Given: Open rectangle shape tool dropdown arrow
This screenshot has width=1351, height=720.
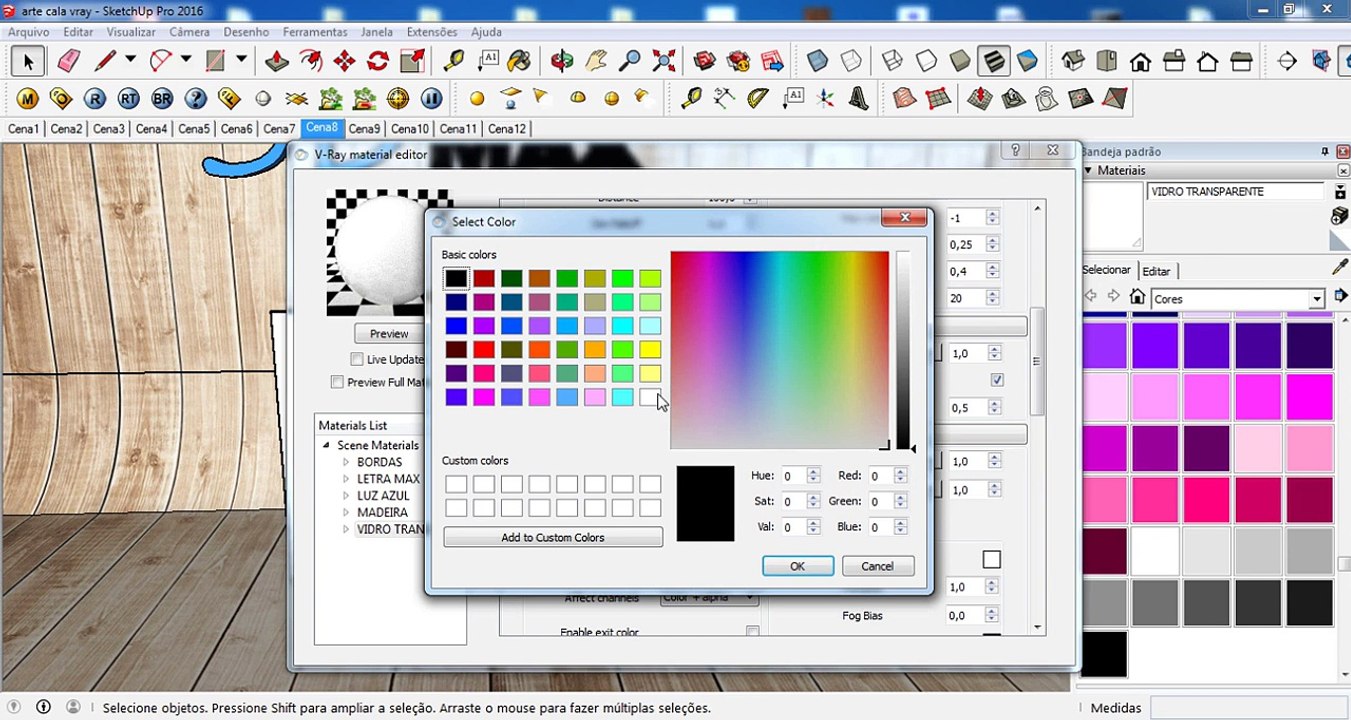Looking at the screenshot, I should (x=241, y=60).
